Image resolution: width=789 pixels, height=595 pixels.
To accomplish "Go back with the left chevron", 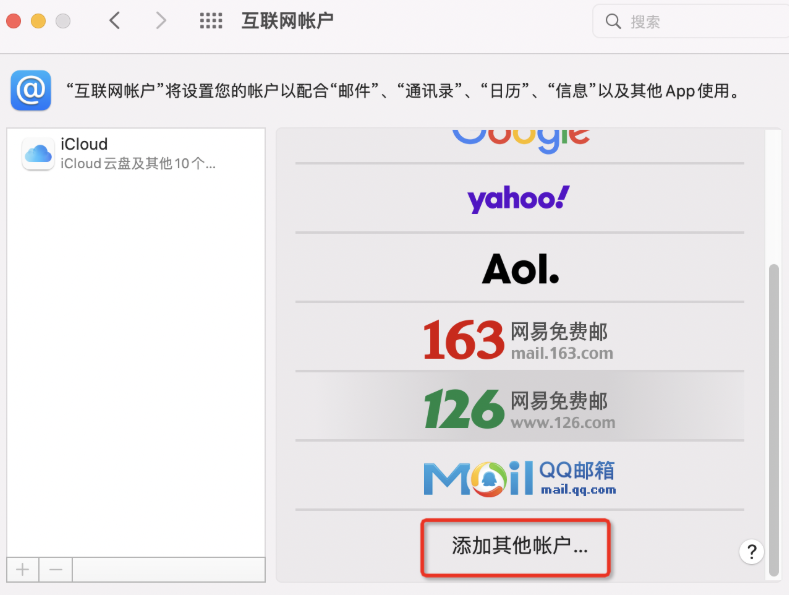I will click(115, 21).
